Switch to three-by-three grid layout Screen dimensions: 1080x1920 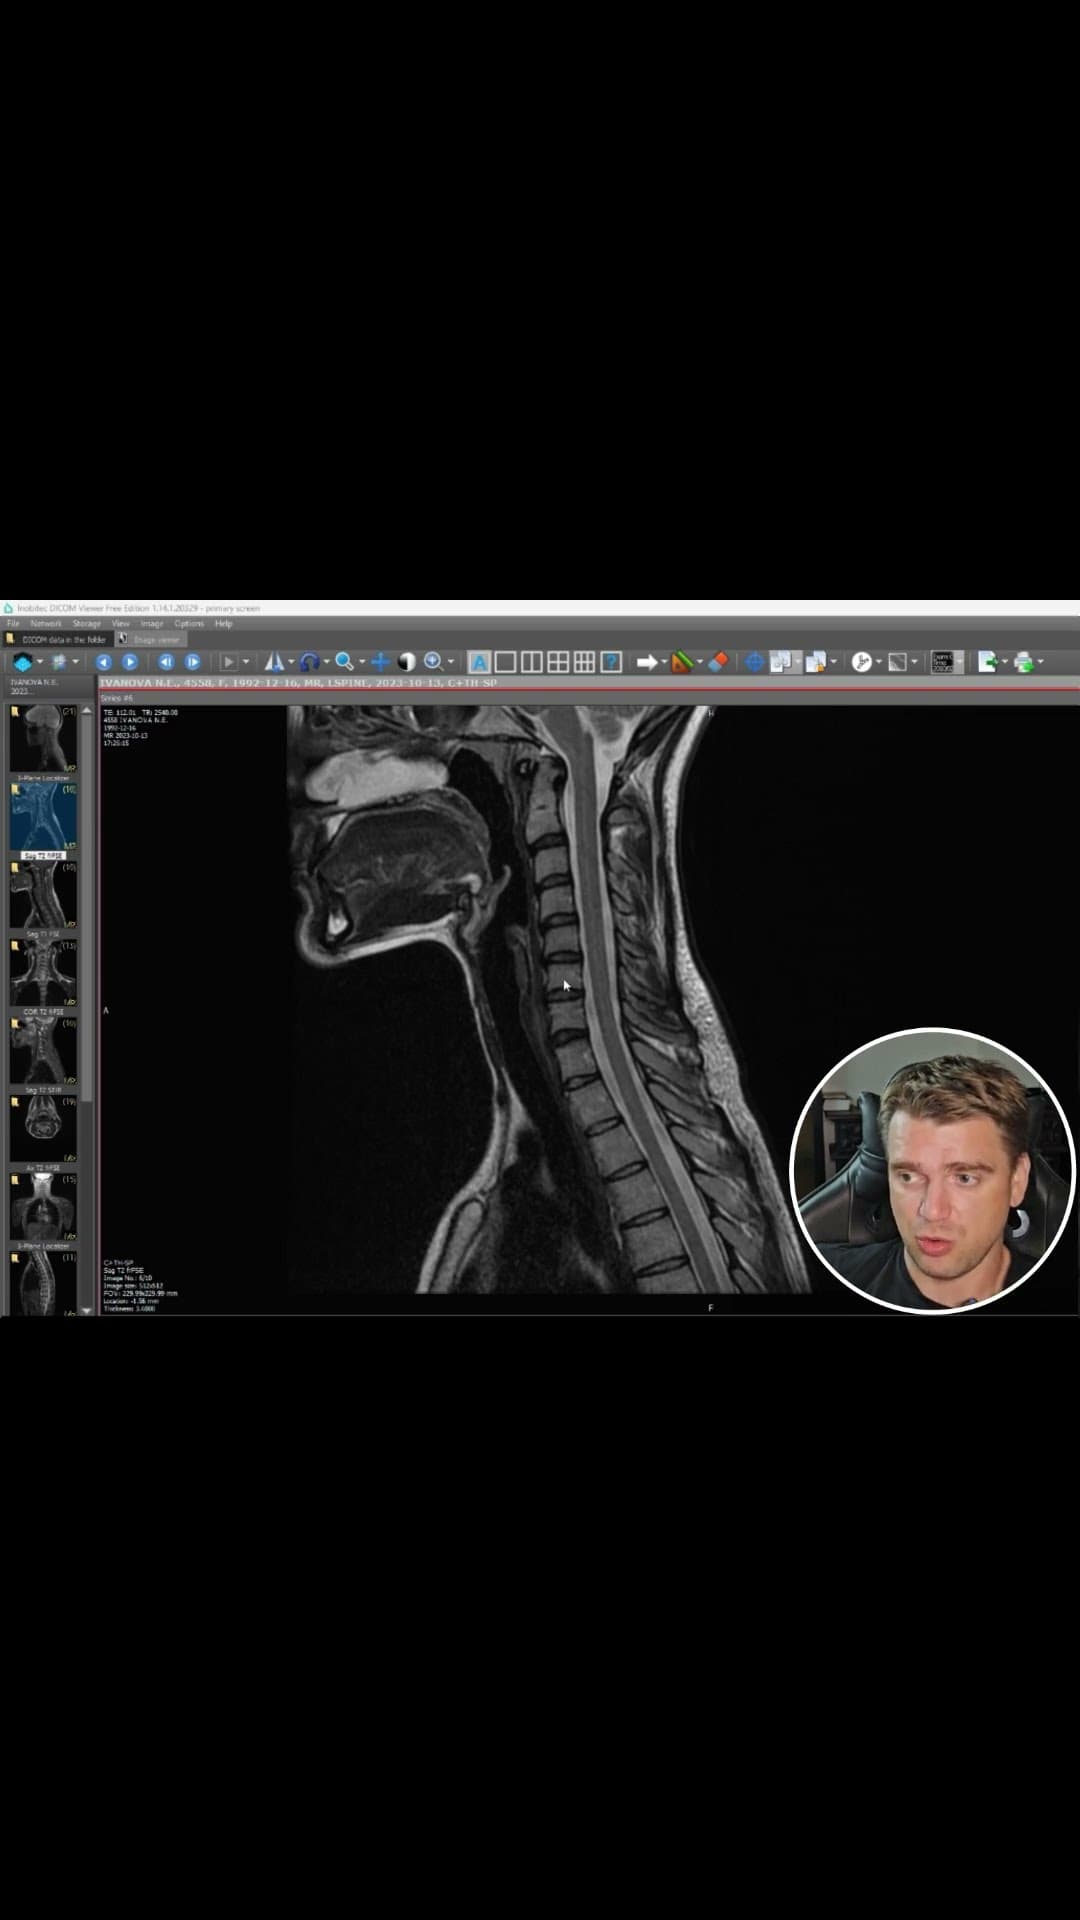(584, 662)
